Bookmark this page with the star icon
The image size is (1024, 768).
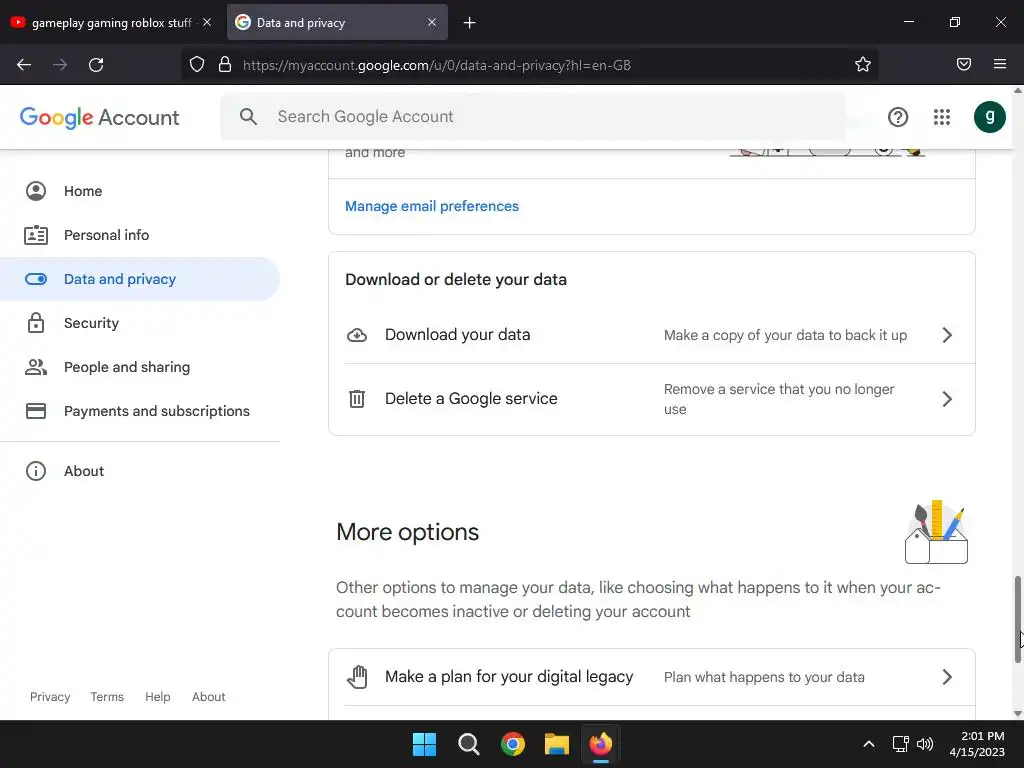click(863, 64)
